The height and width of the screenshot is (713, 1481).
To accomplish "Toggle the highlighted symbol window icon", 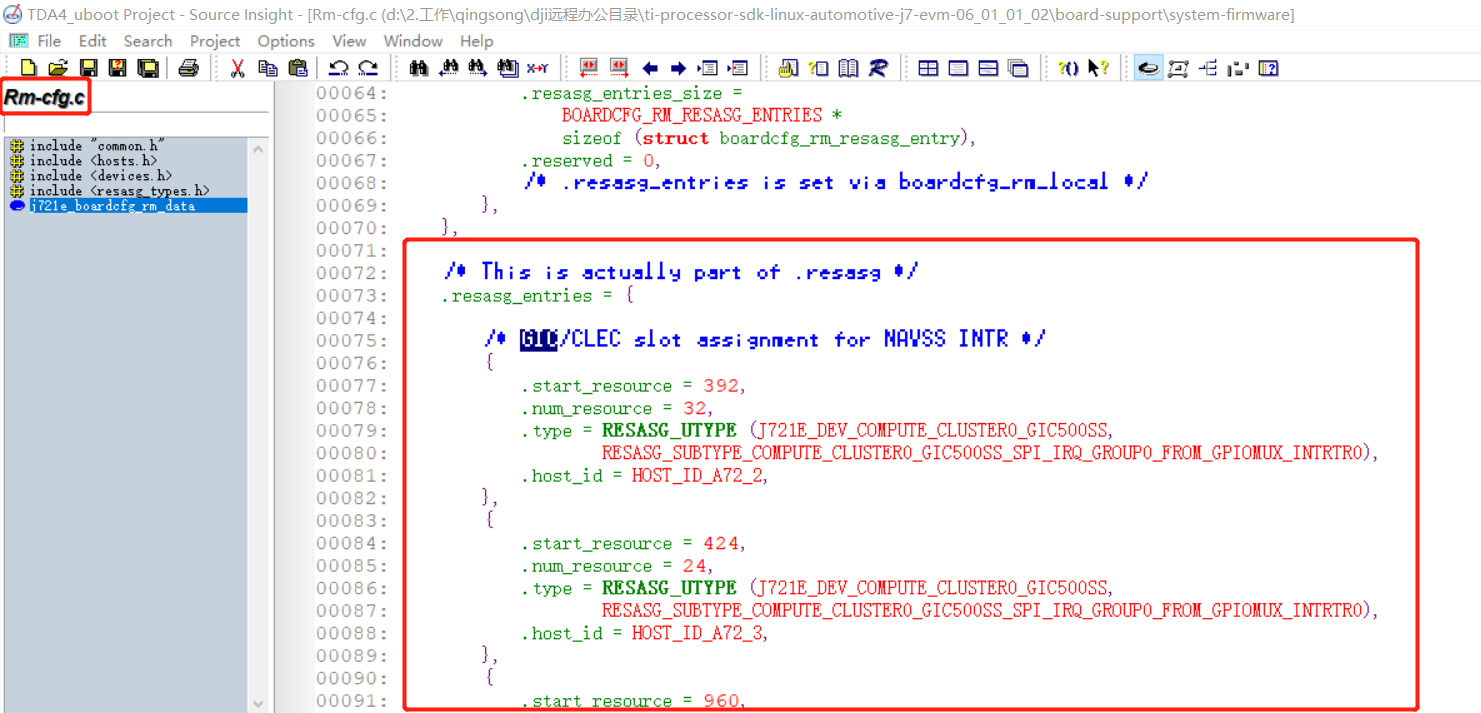I will [1148, 67].
